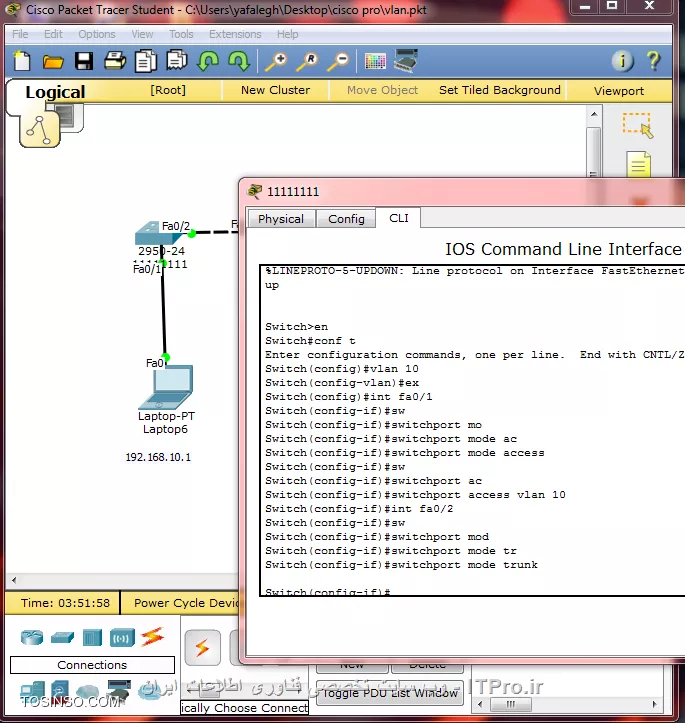The height and width of the screenshot is (723, 685).
Task: Click the 11111111 window title bar
Action: pos(462,191)
